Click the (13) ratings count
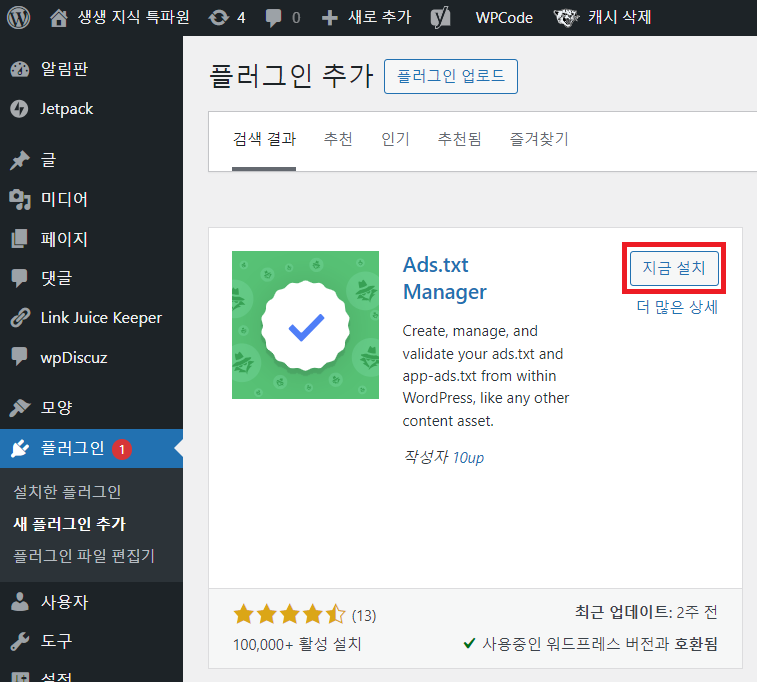 [364, 616]
